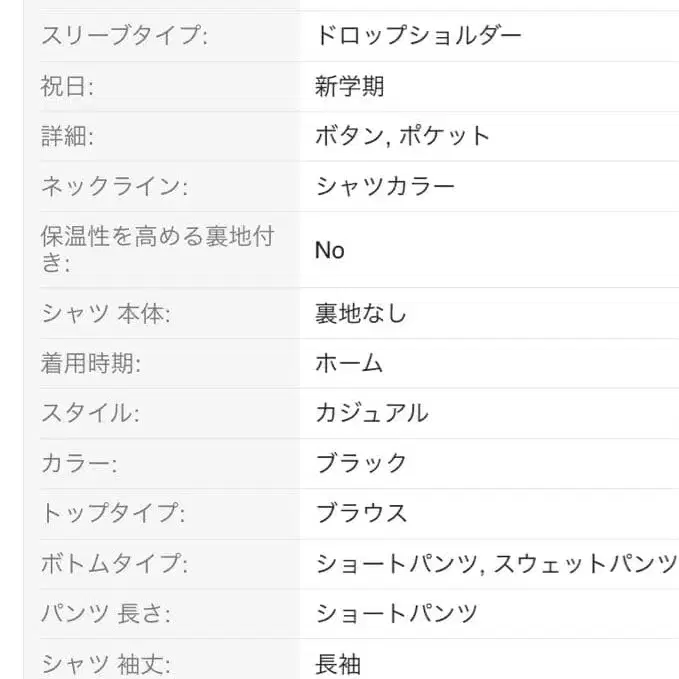Select the 裏地なし value

(361, 314)
